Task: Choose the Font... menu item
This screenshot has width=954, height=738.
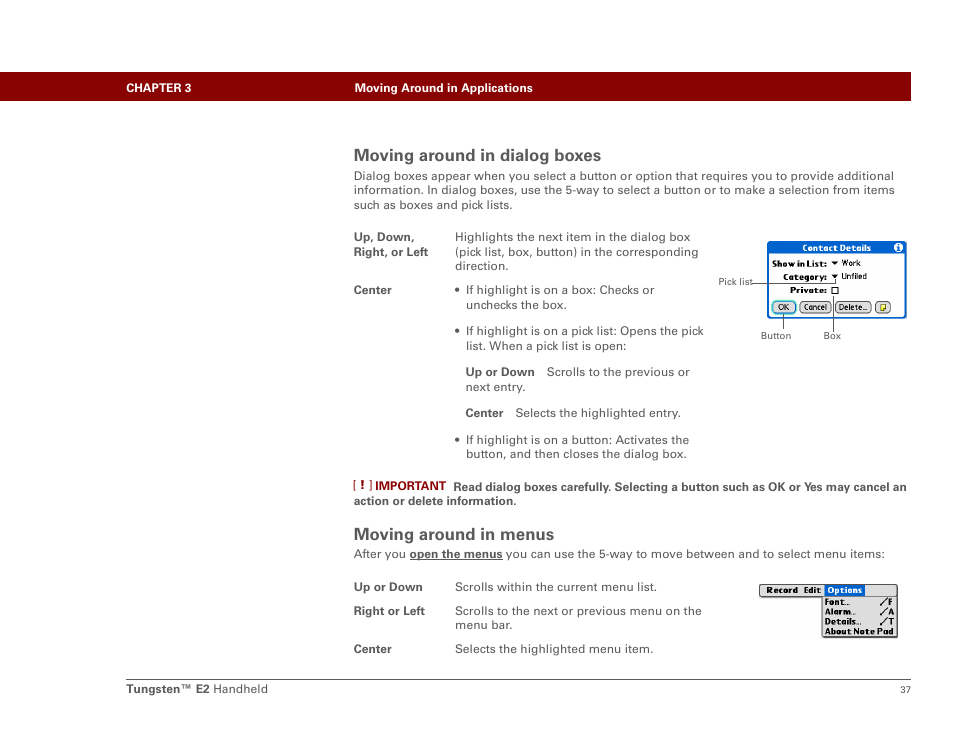Action: pyautogui.click(x=859, y=602)
